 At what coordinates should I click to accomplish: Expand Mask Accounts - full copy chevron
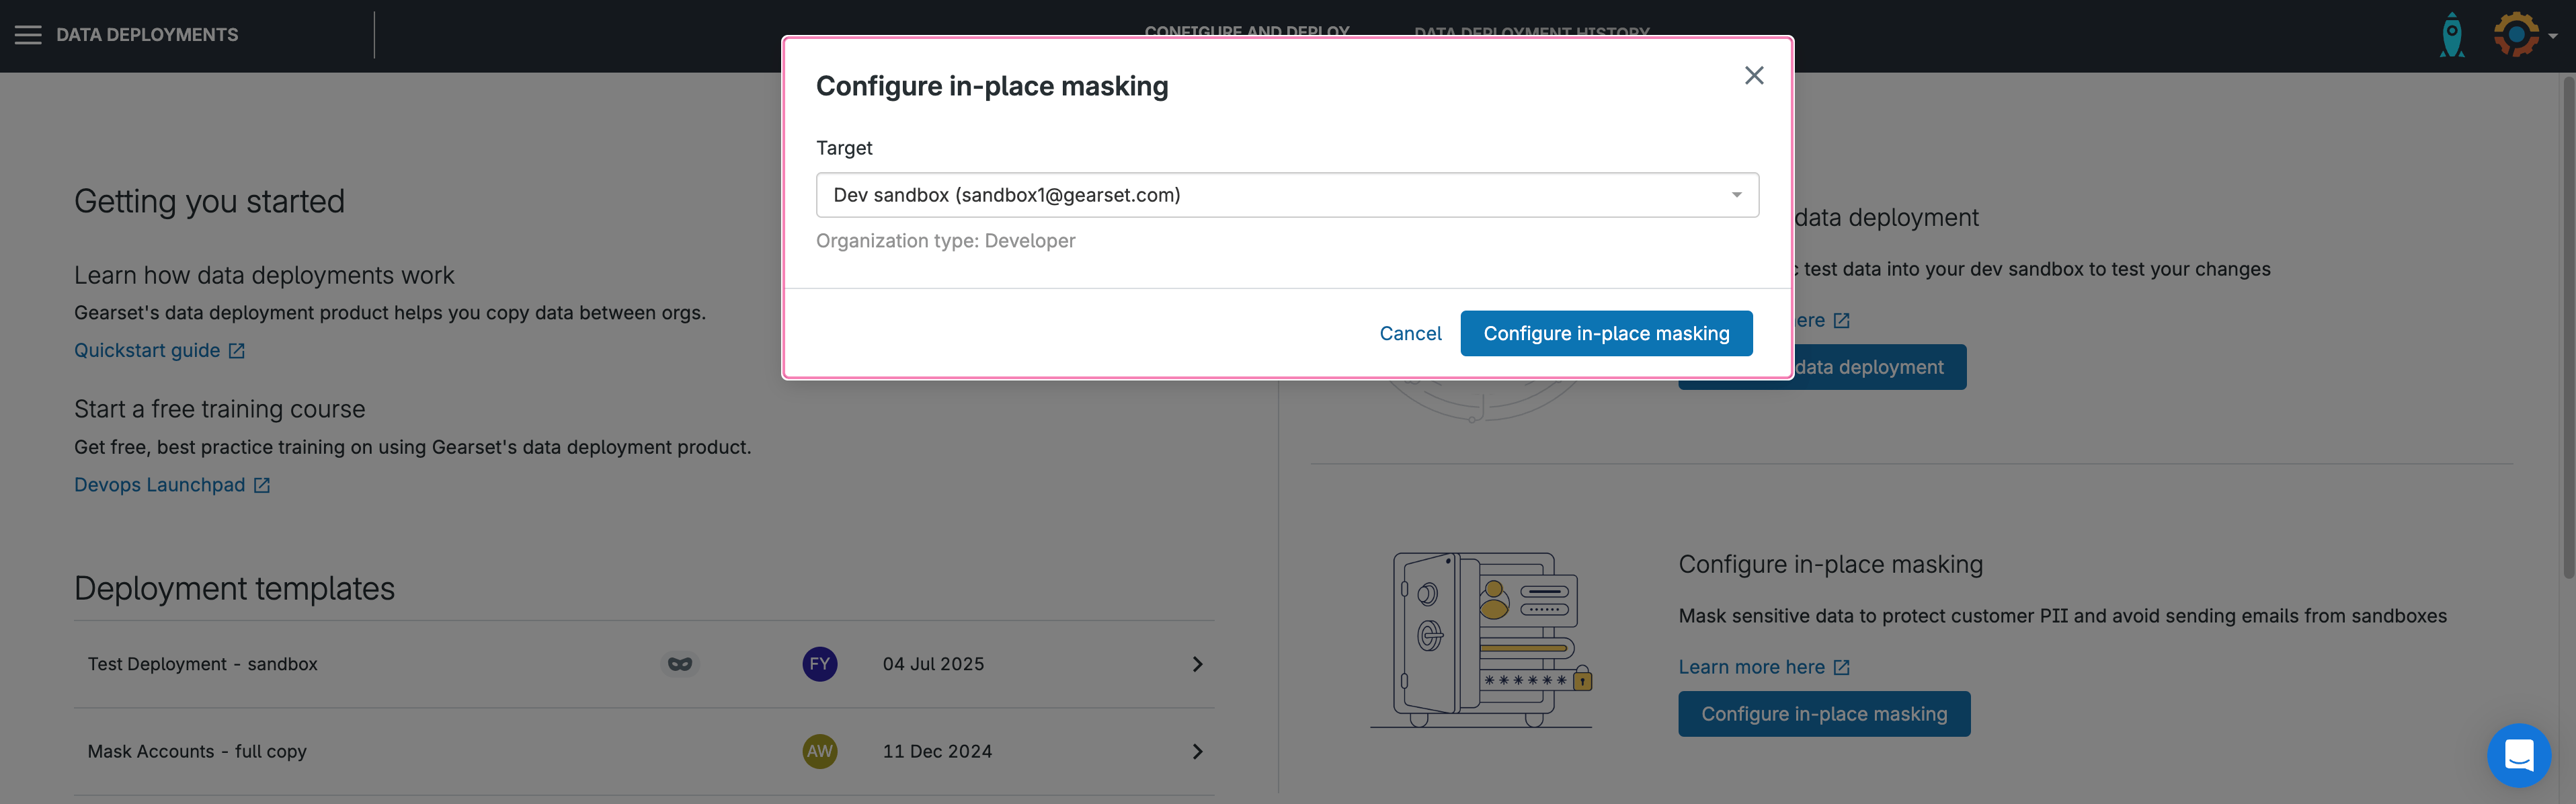pos(1197,751)
